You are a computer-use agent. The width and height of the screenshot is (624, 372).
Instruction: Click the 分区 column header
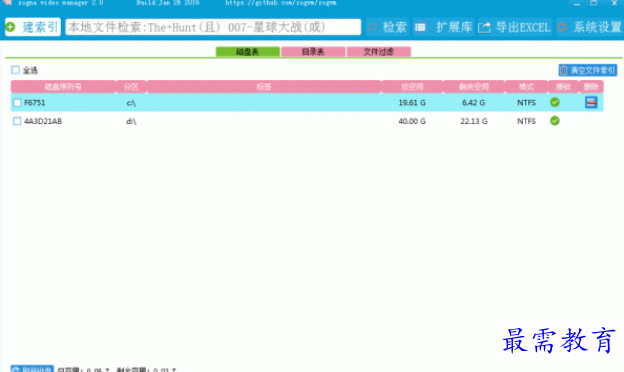131,87
